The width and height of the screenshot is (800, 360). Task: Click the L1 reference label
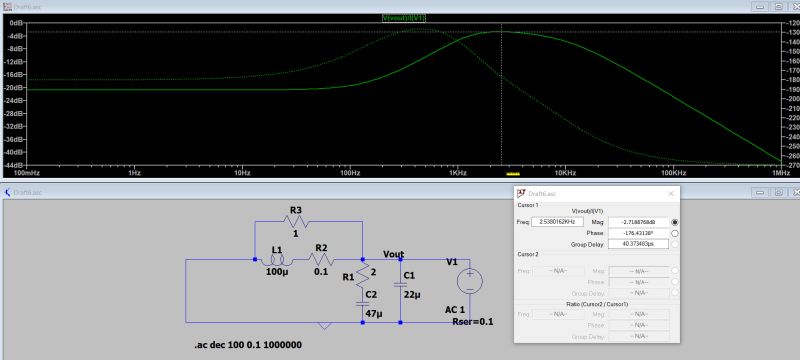click(x=277, y=250)
